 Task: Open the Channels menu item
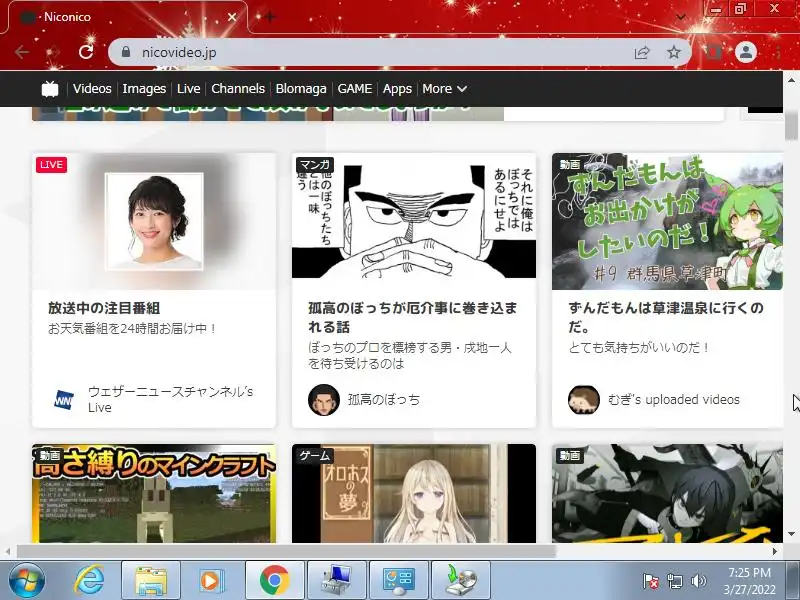click(x=238, y=89)
